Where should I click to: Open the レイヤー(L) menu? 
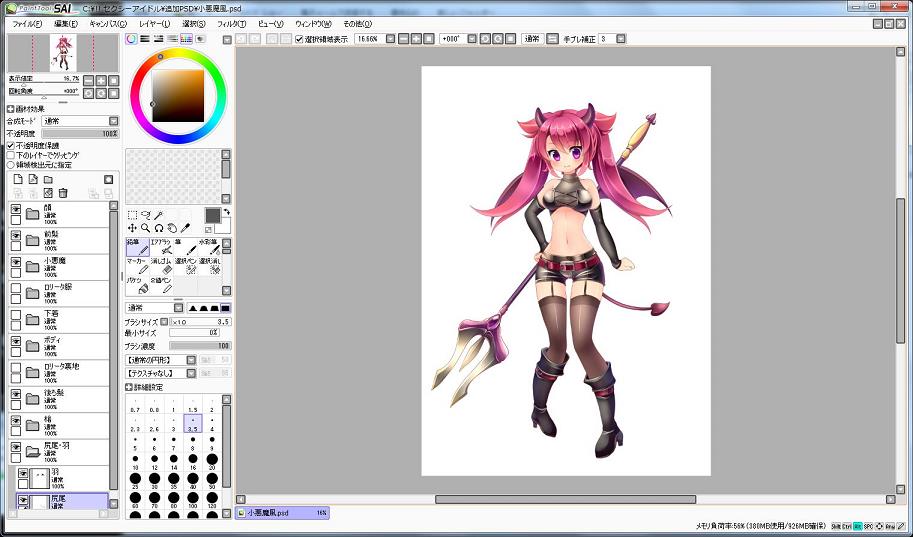[153, 23]
